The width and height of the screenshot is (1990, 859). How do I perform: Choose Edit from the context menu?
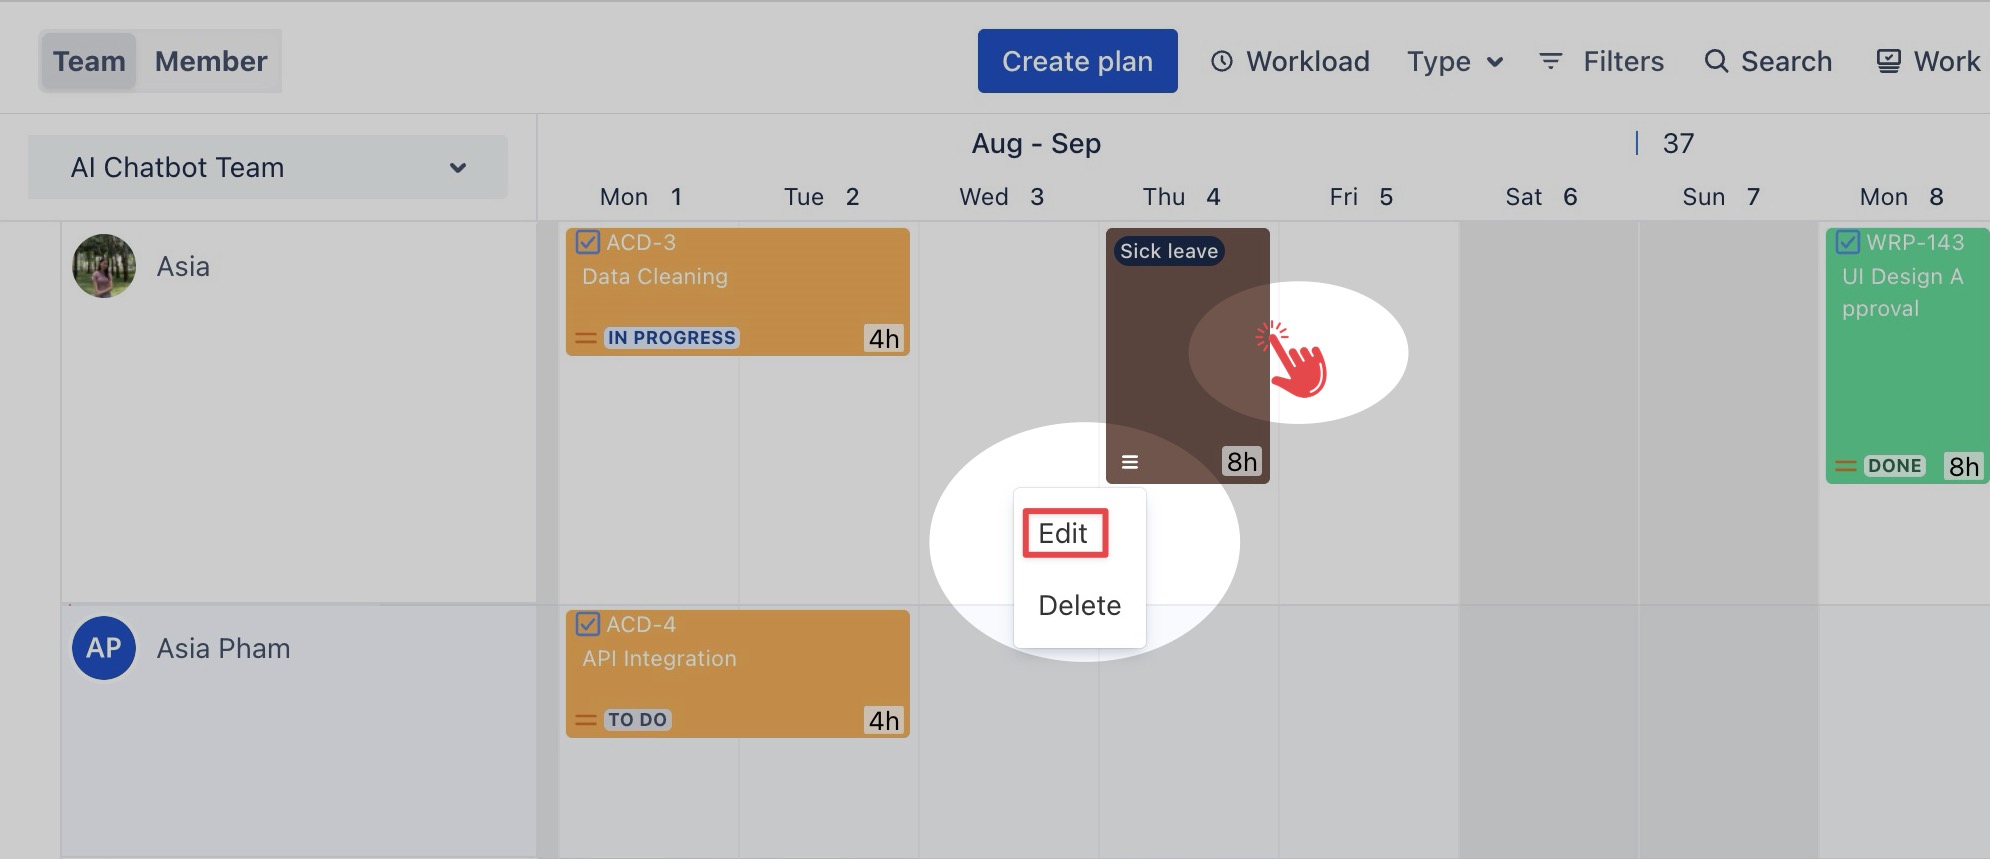(1063, 533)
